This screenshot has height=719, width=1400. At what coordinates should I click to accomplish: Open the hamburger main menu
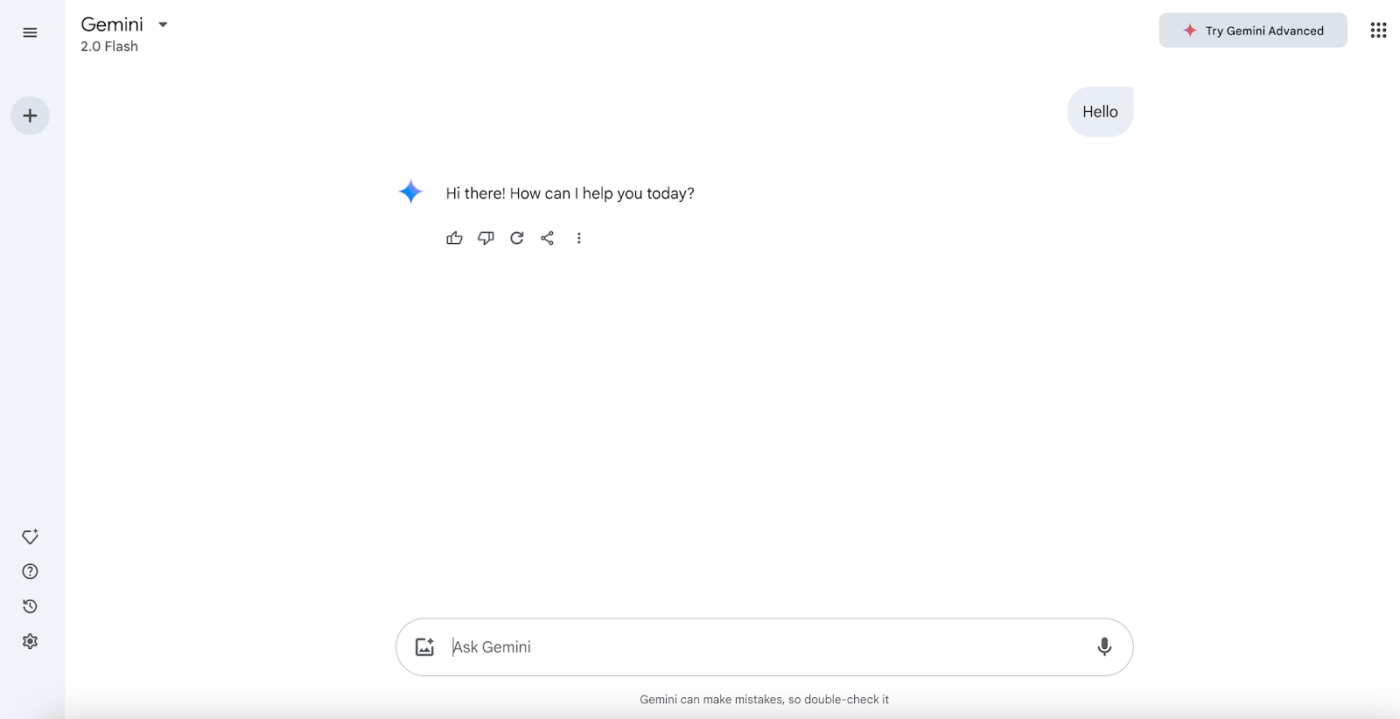tap(30, 33)
